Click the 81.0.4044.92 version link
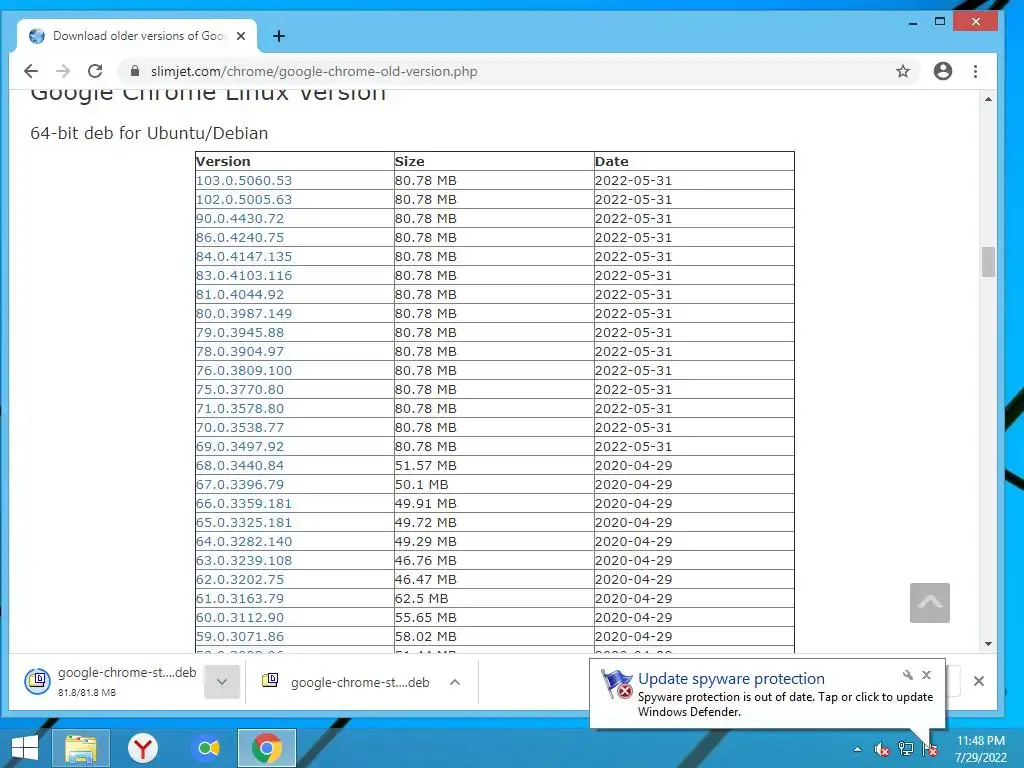1024x768 pixels. [x=240, y=294]
